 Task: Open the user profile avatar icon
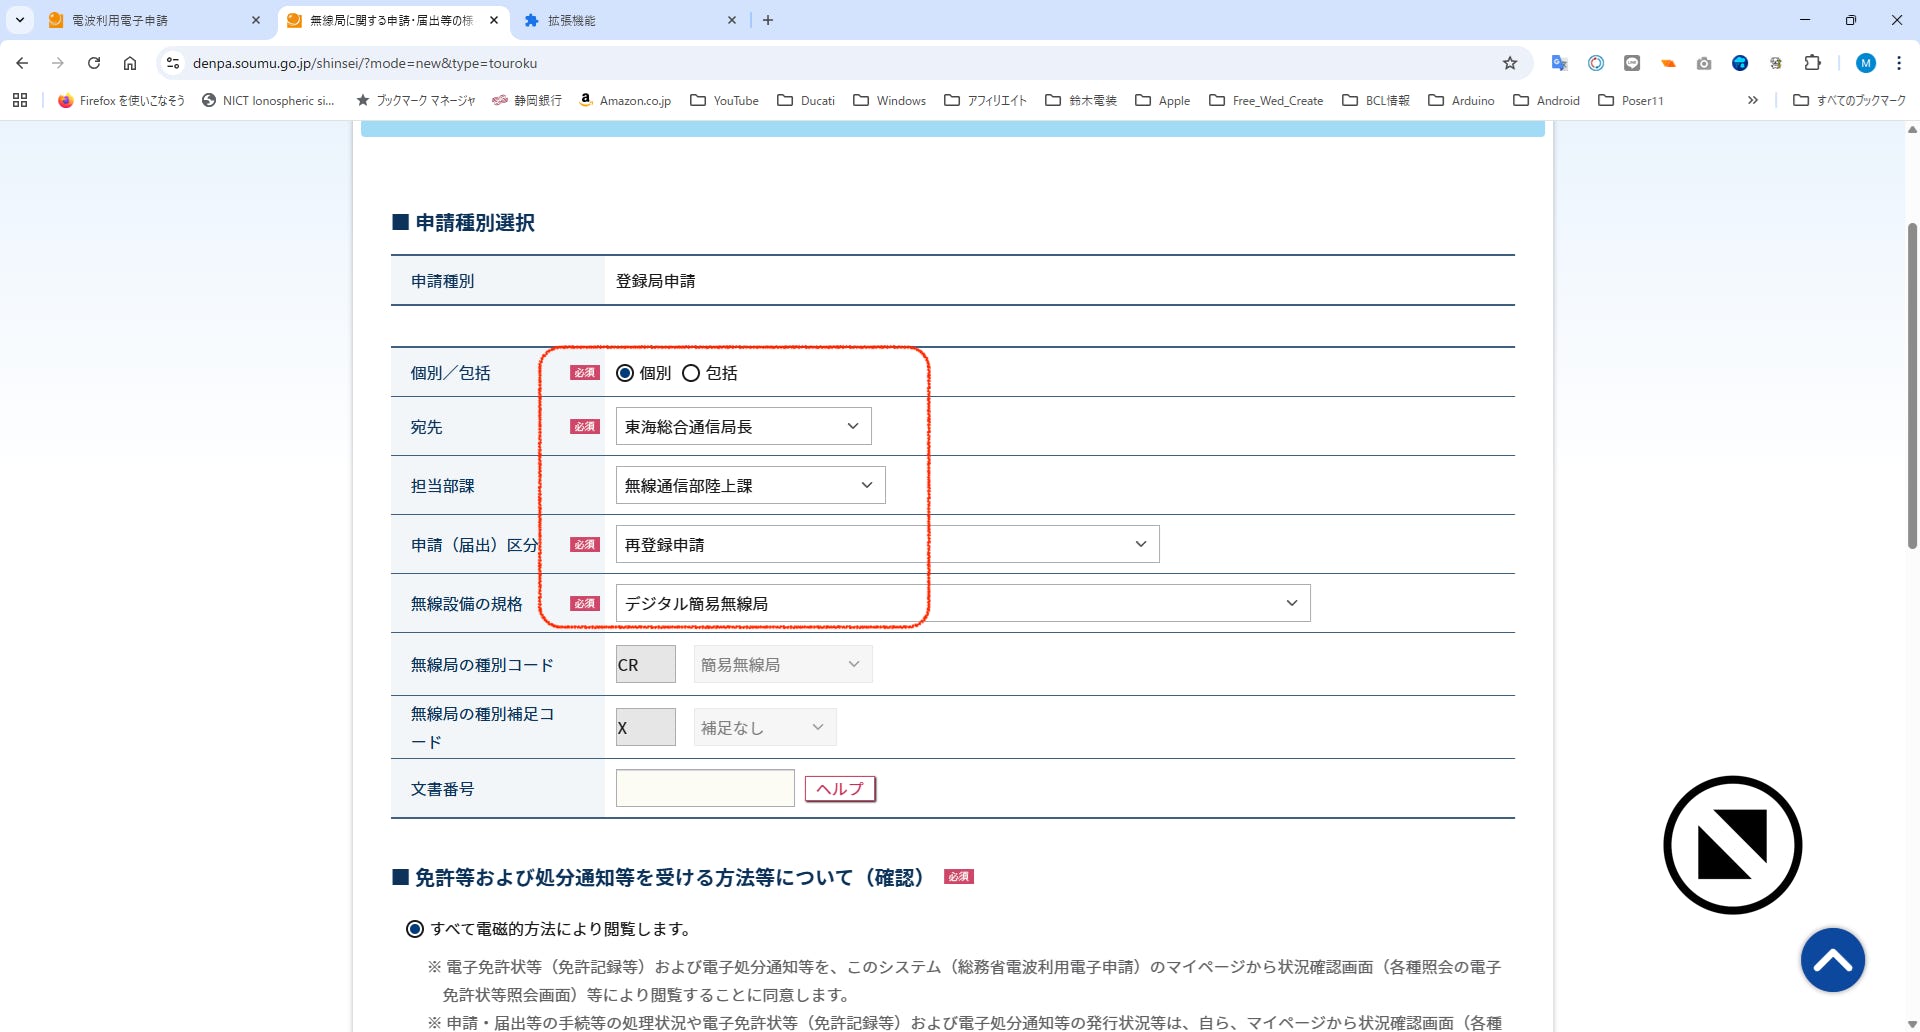[x=1865, y=63]
